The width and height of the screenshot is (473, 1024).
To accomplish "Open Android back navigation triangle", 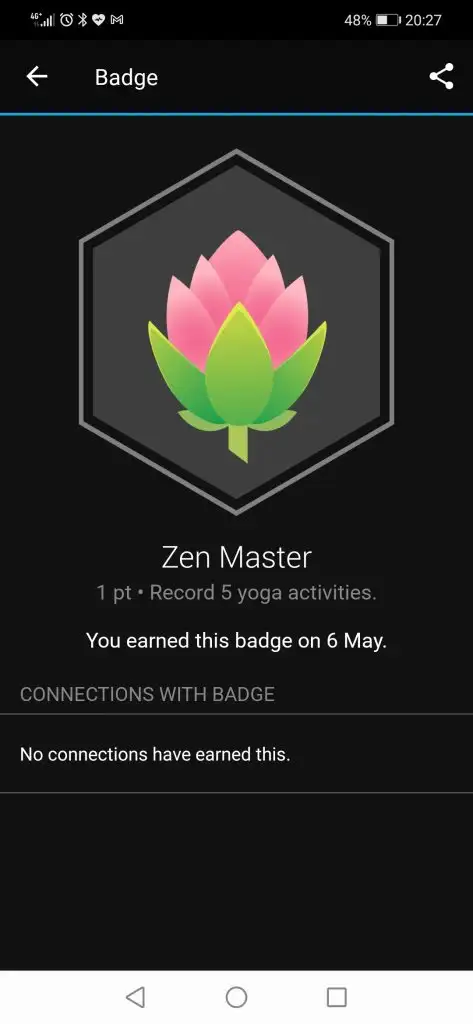I will pos(135,997).
